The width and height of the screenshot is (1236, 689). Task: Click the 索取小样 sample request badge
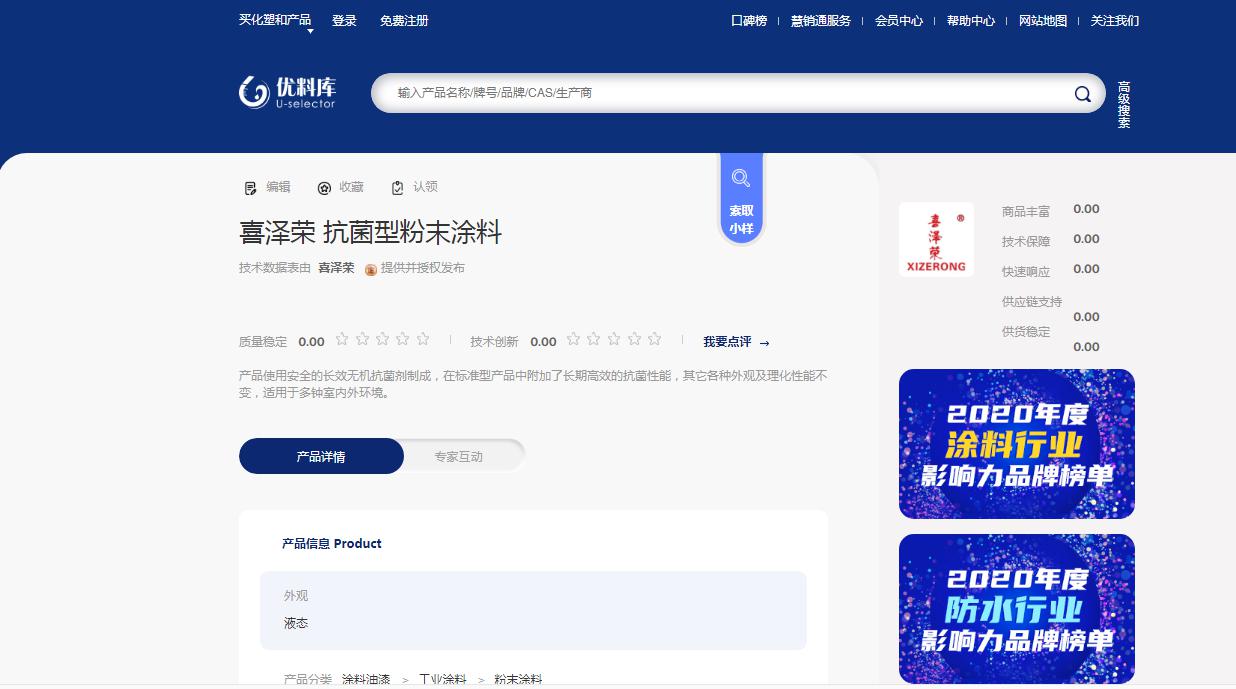tap(741, 199)
